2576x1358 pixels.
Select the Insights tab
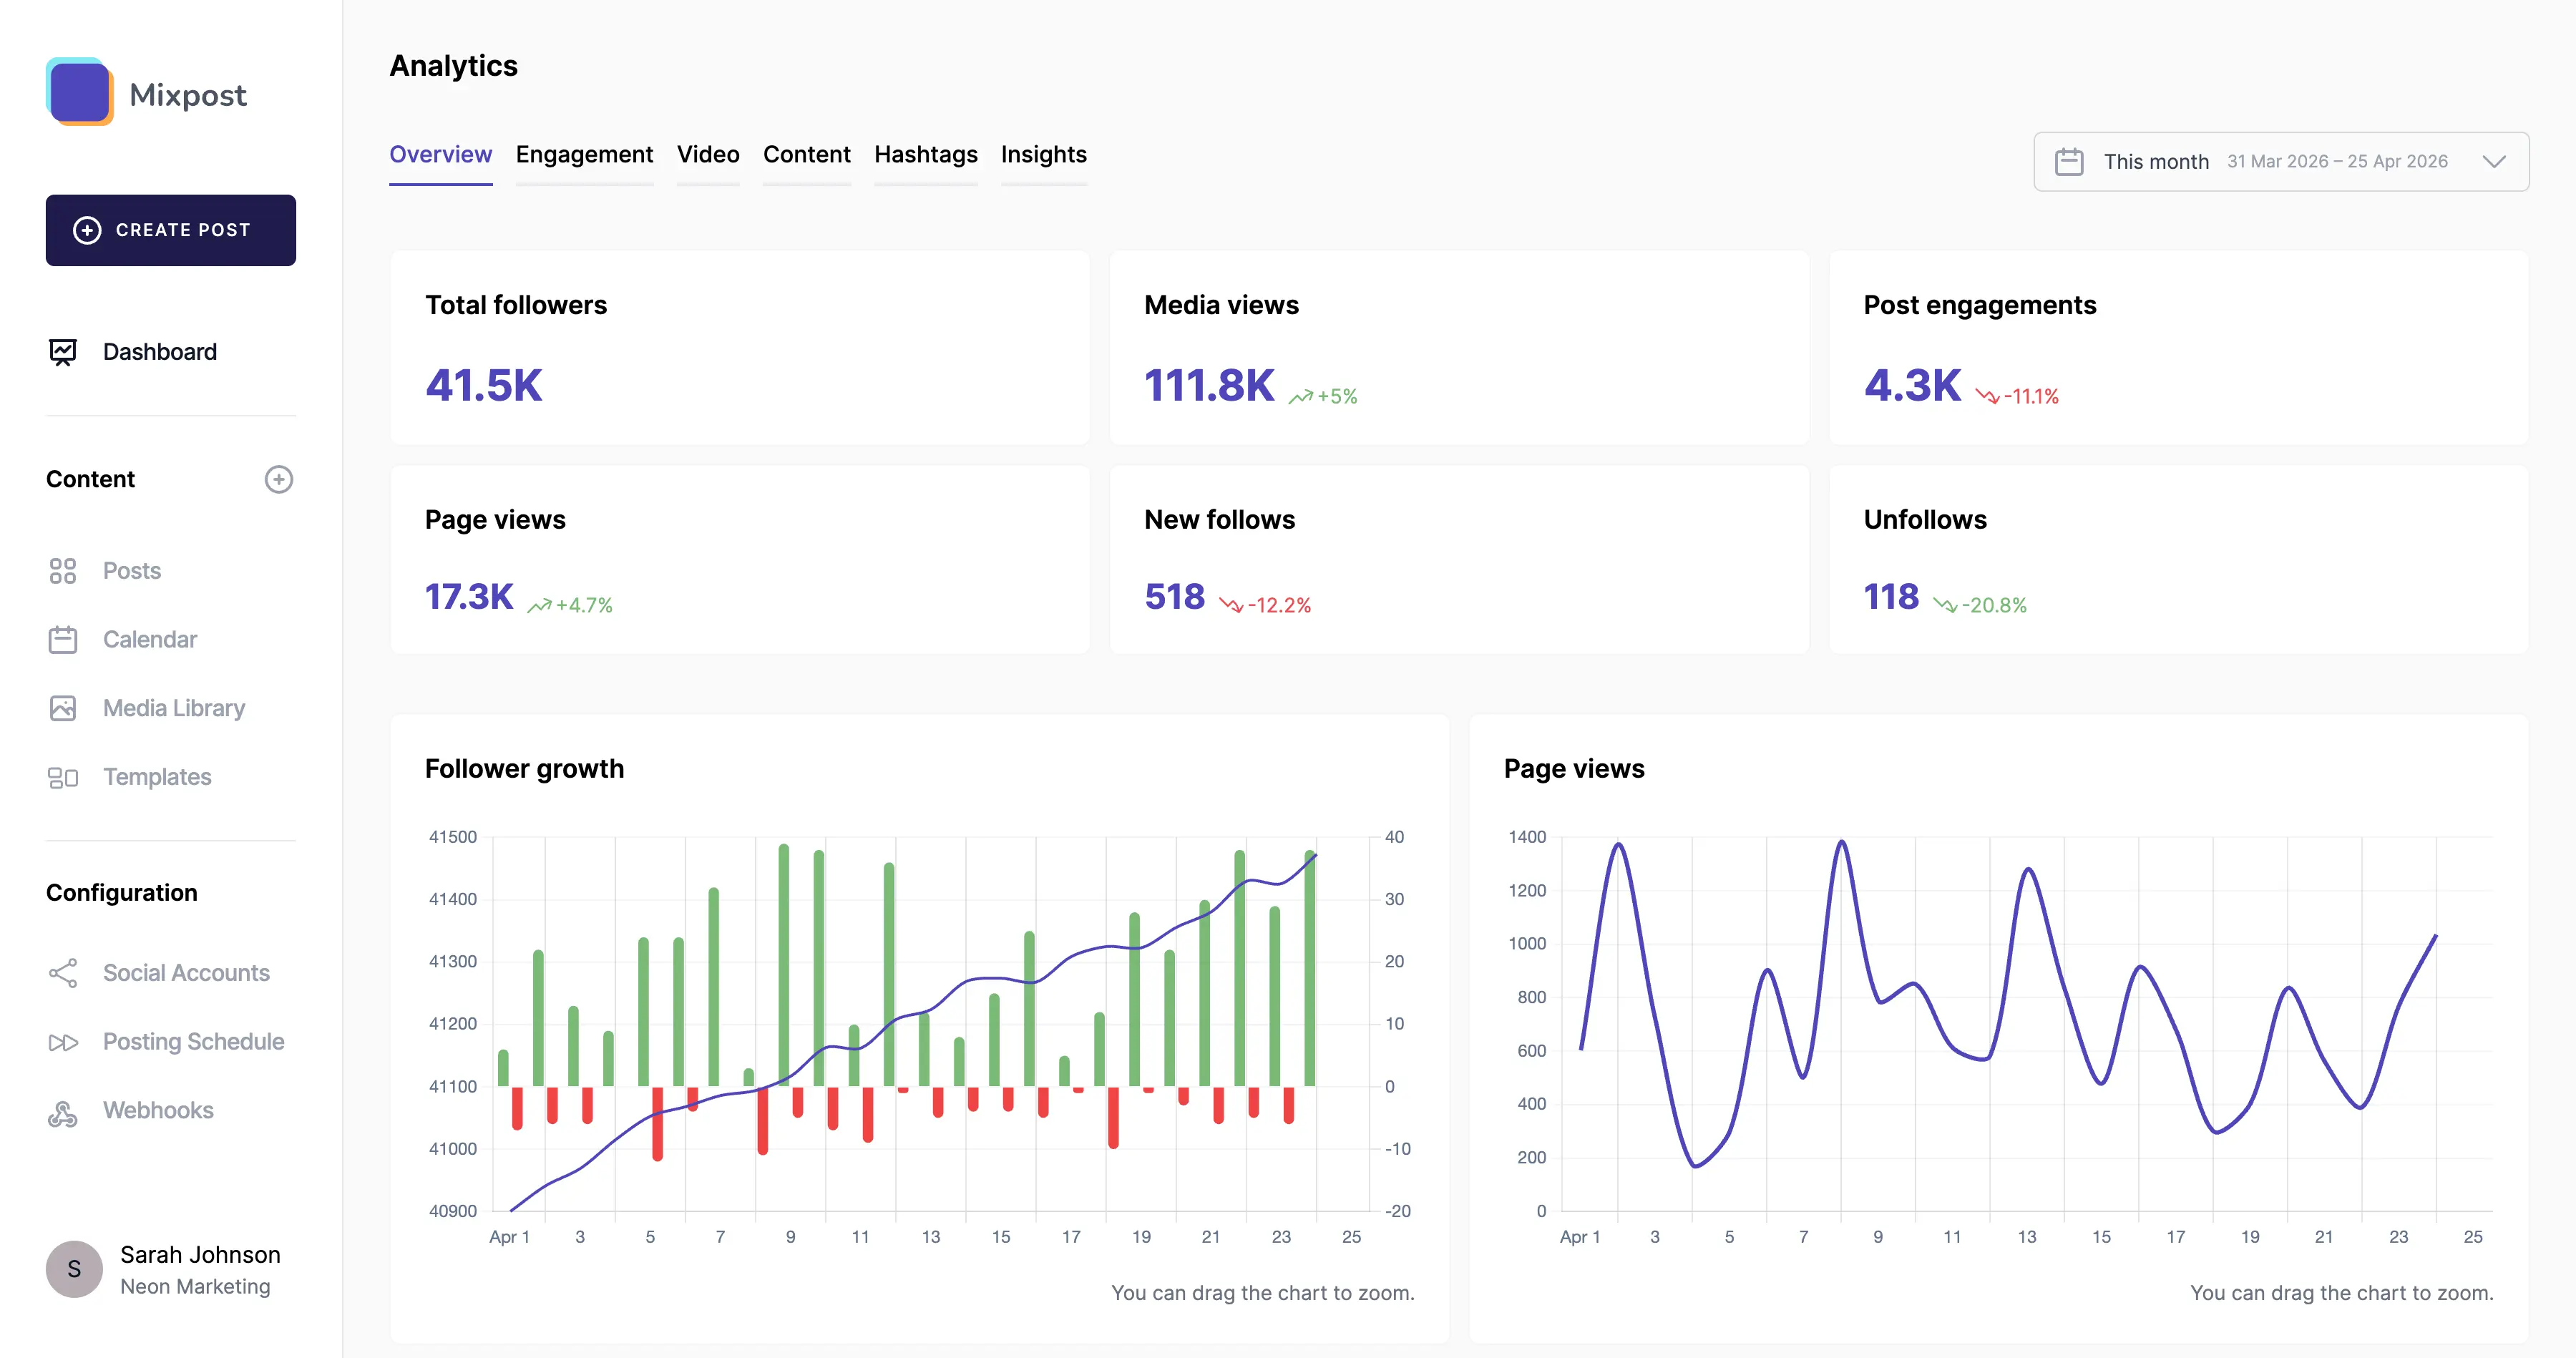click(1044, 154)
